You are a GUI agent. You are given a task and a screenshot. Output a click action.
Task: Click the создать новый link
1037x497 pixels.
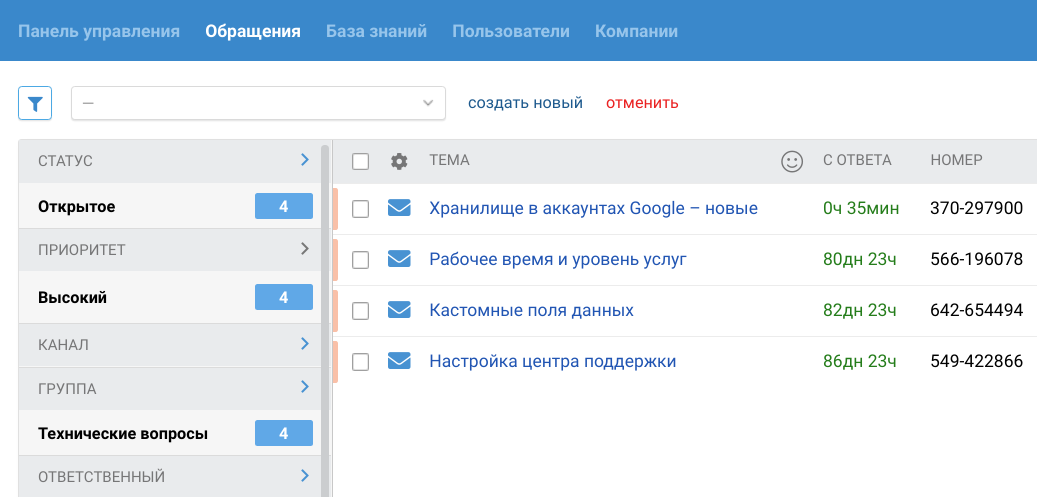point(525,103)
